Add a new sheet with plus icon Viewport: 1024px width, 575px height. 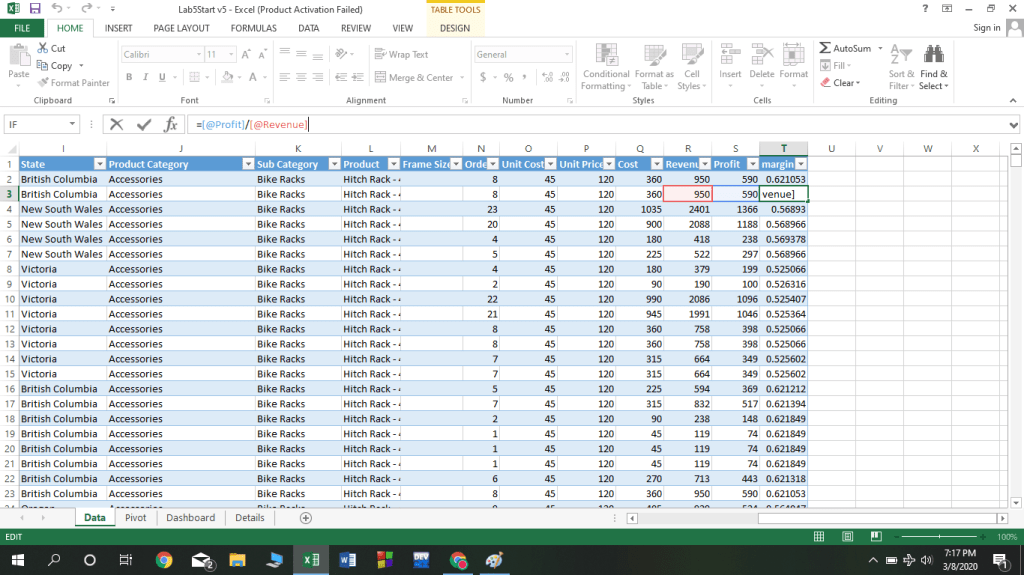pyautogui.click(x=306, y=518)
